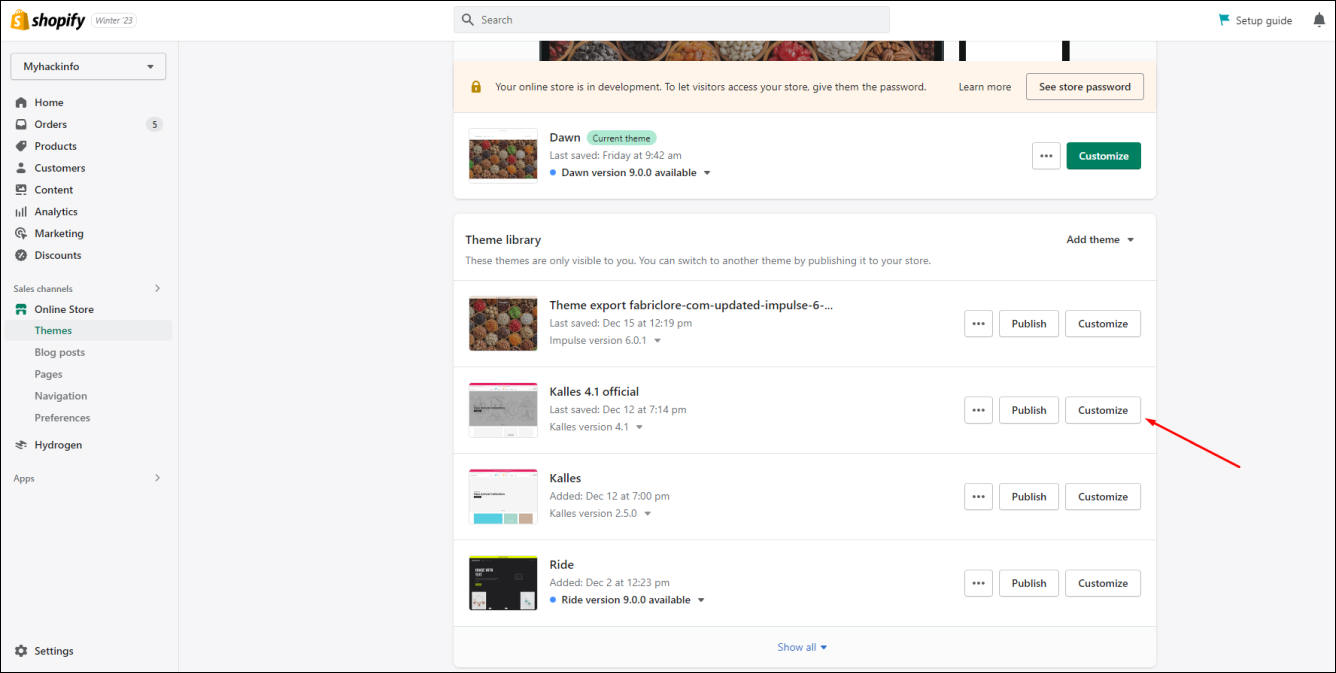The width and height of the screenshot is (1336, 673).
Task: Click the Analytics bar chart icon
Action: (21, 212)
